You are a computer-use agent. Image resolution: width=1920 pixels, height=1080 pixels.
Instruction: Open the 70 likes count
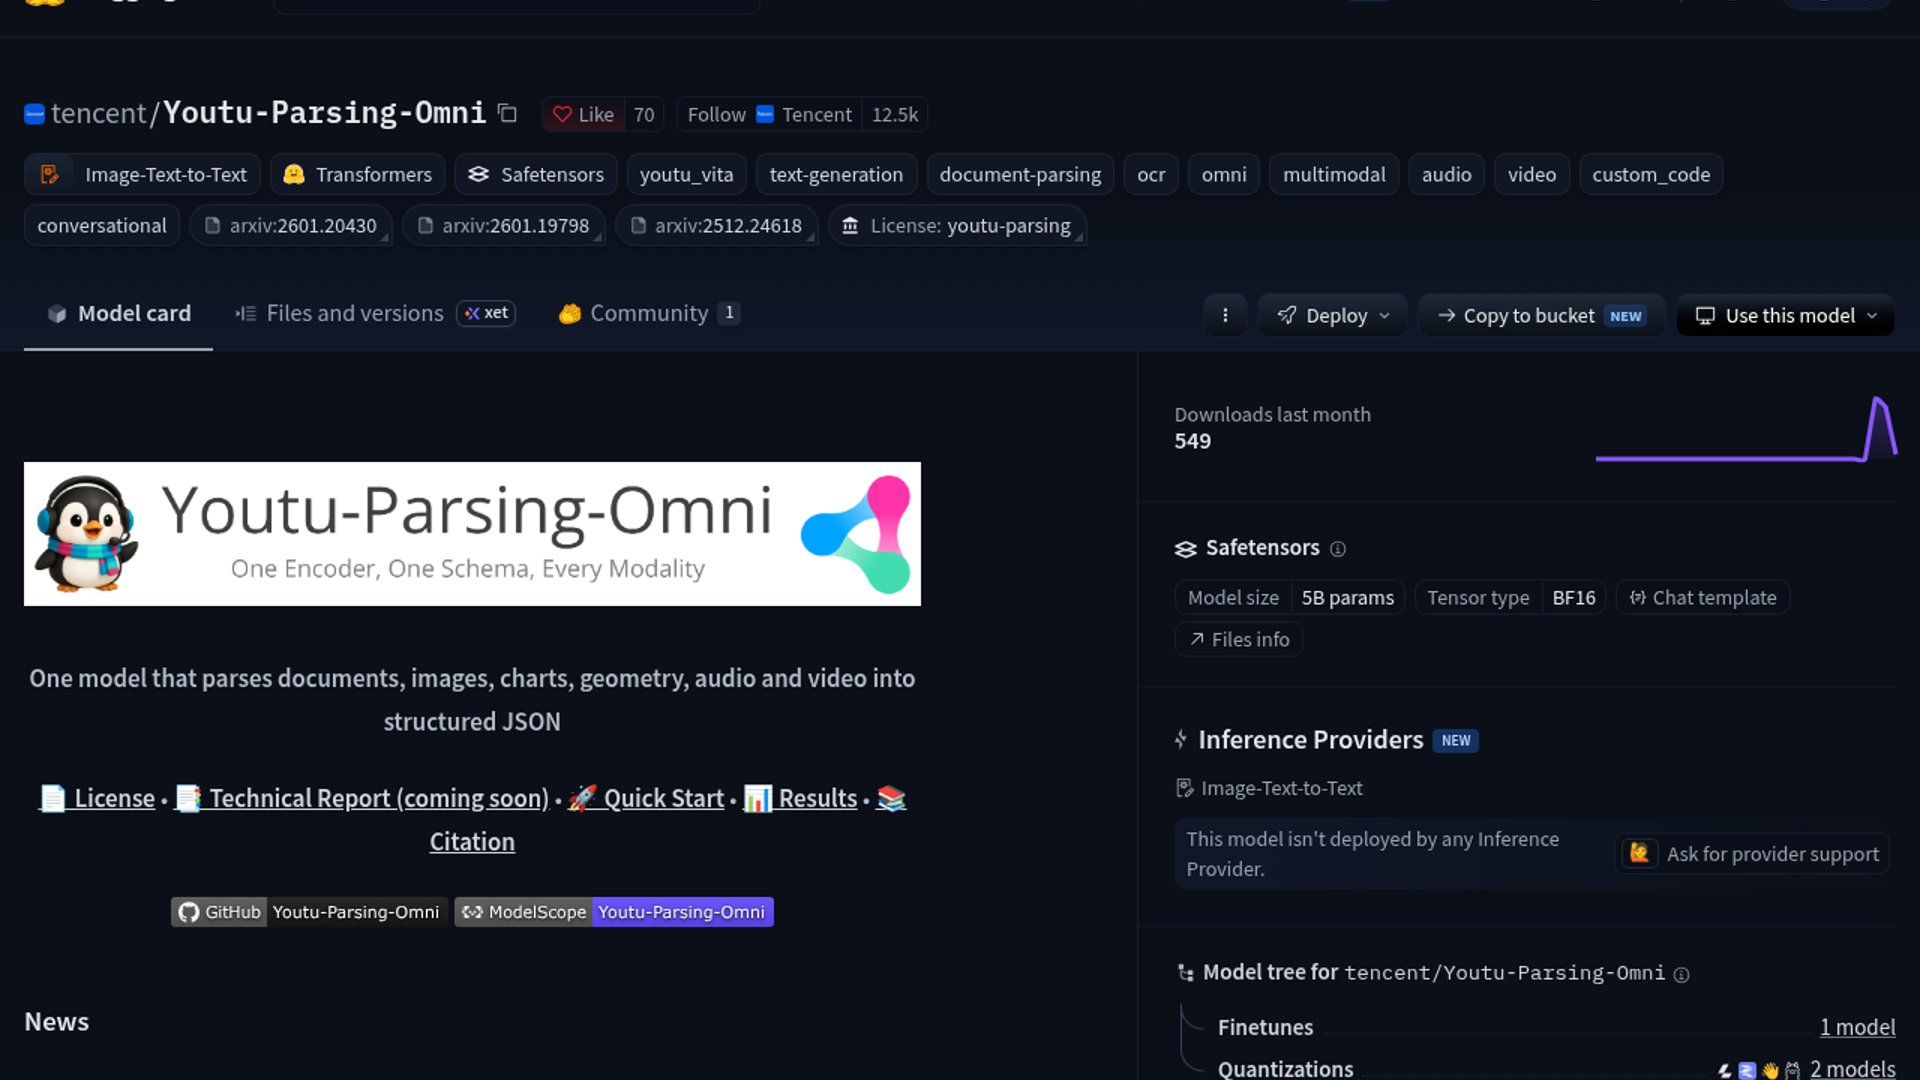[644, 115]
